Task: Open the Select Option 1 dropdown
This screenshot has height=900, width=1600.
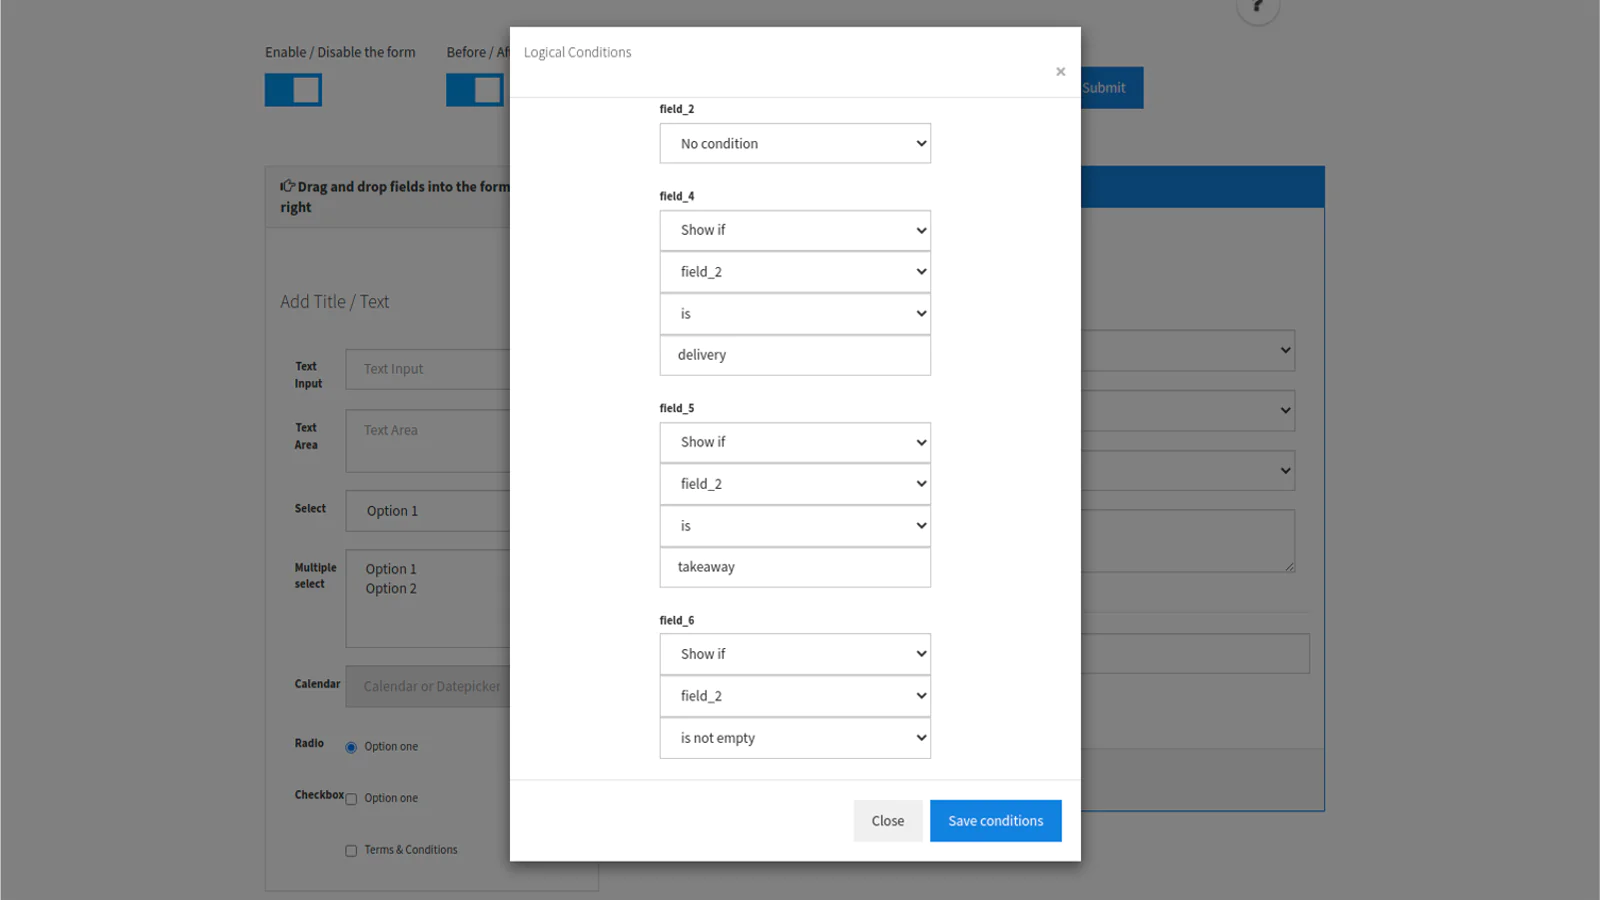Action: pyautogui.click(x=428, y=511)
